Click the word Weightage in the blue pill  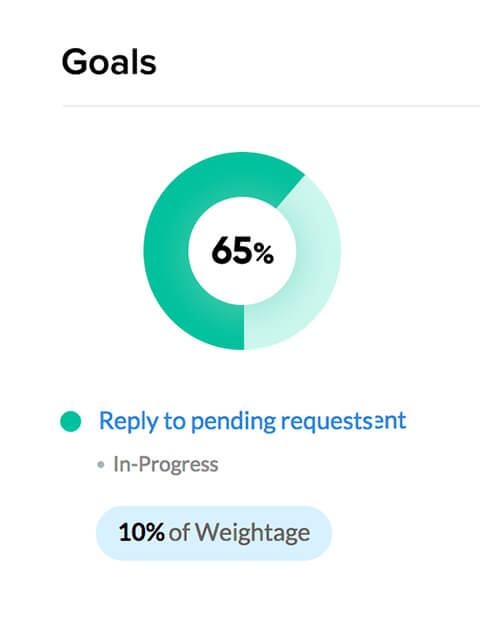(252, 533)
